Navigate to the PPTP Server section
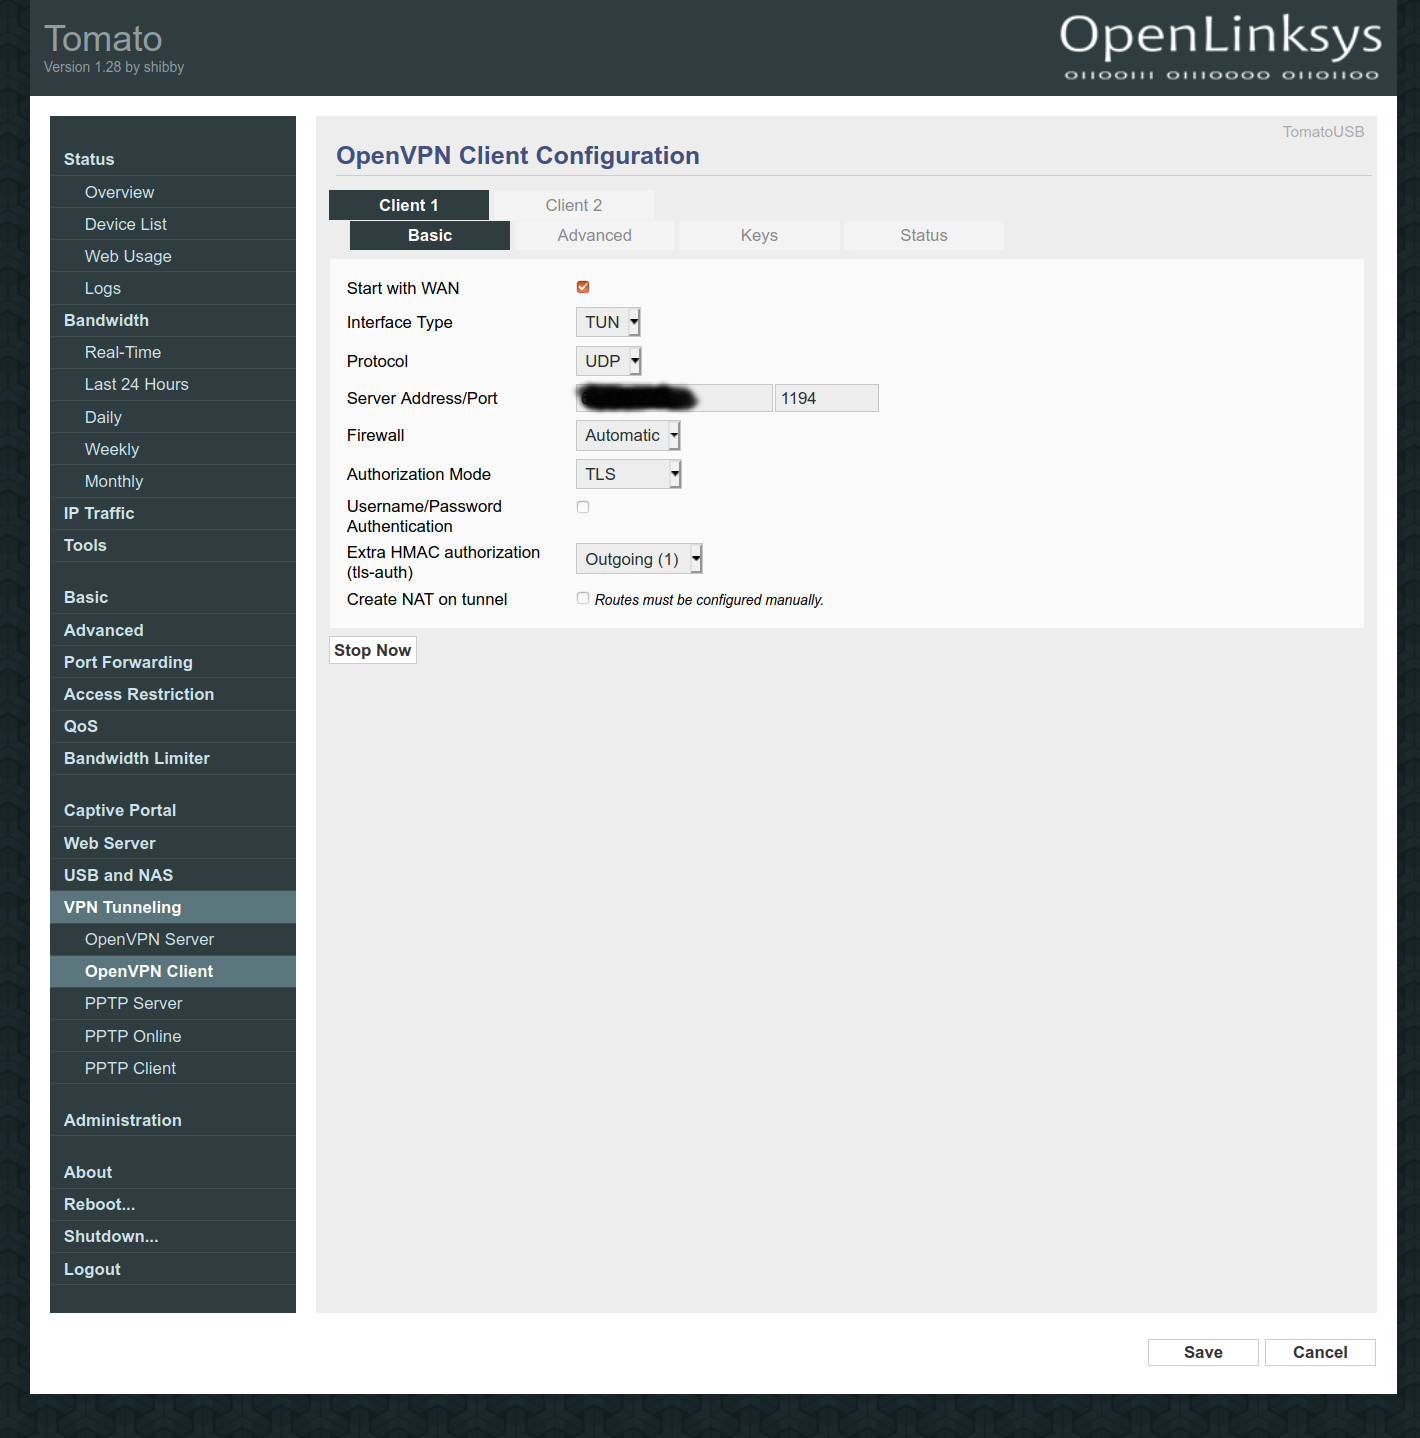The image size is (1420, 1438). 133,1003
